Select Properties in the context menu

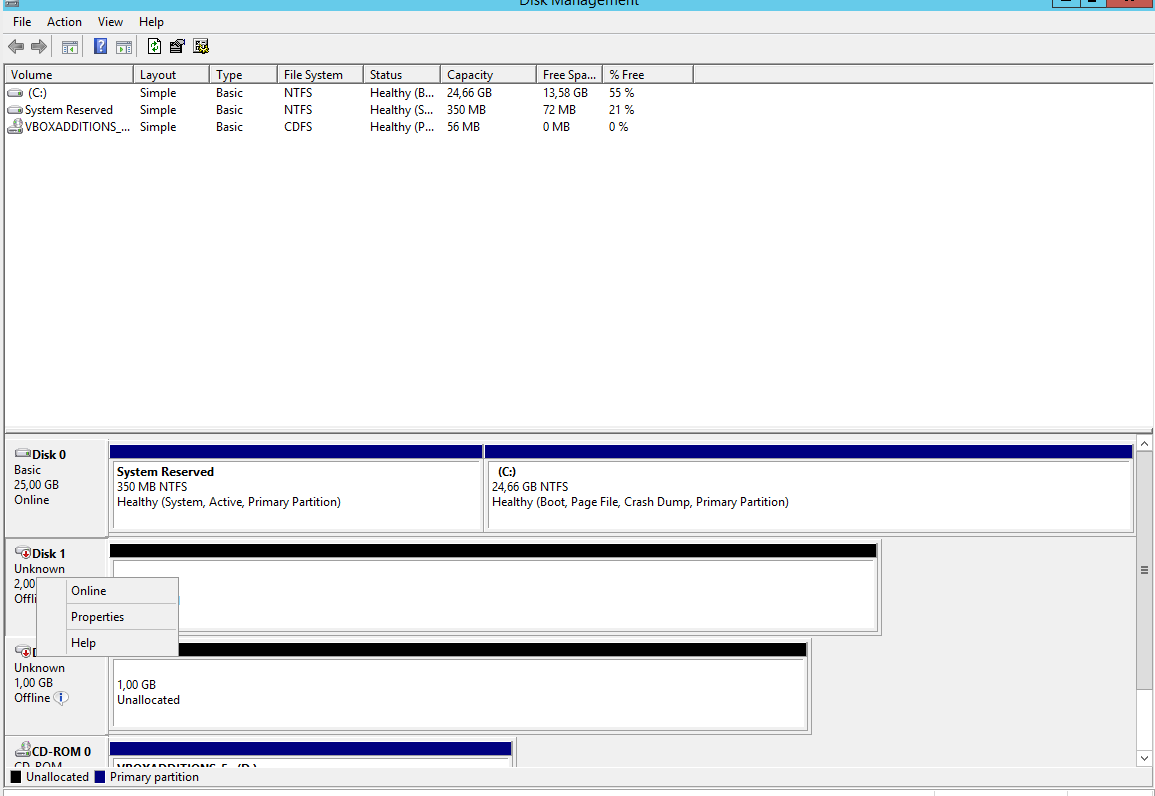97,617
